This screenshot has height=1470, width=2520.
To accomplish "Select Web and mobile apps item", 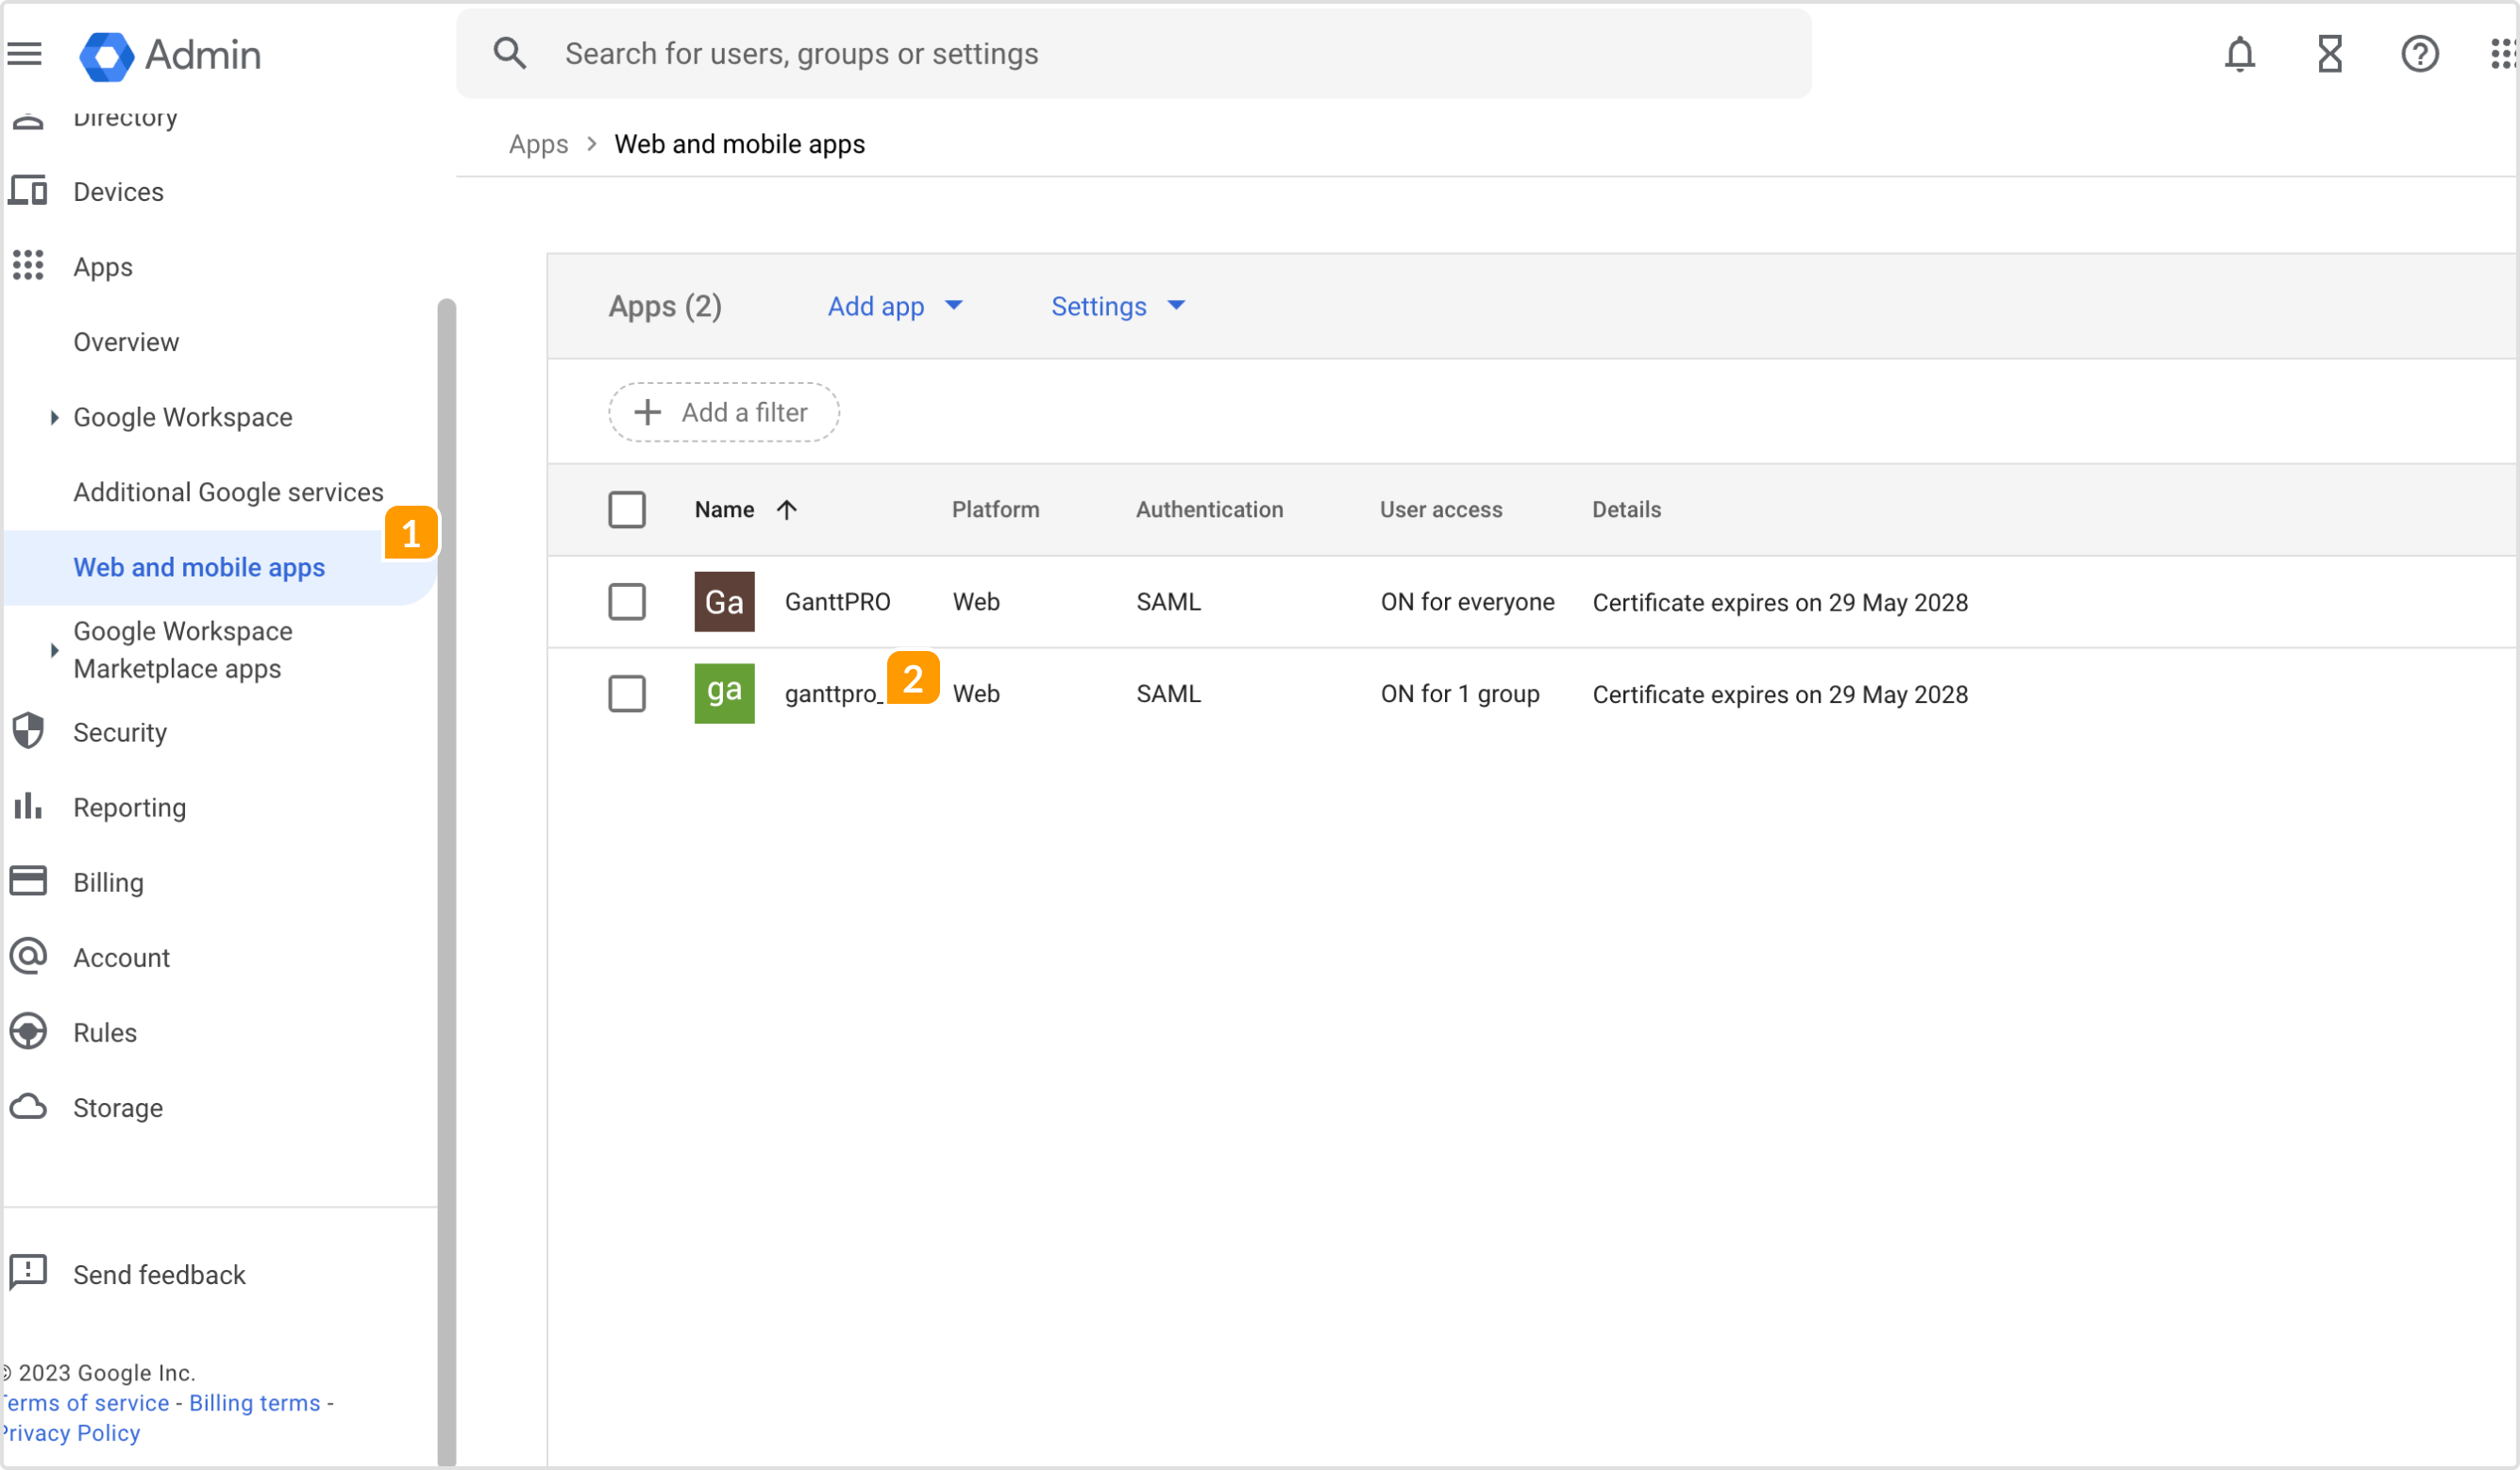I will click(220, 567).
